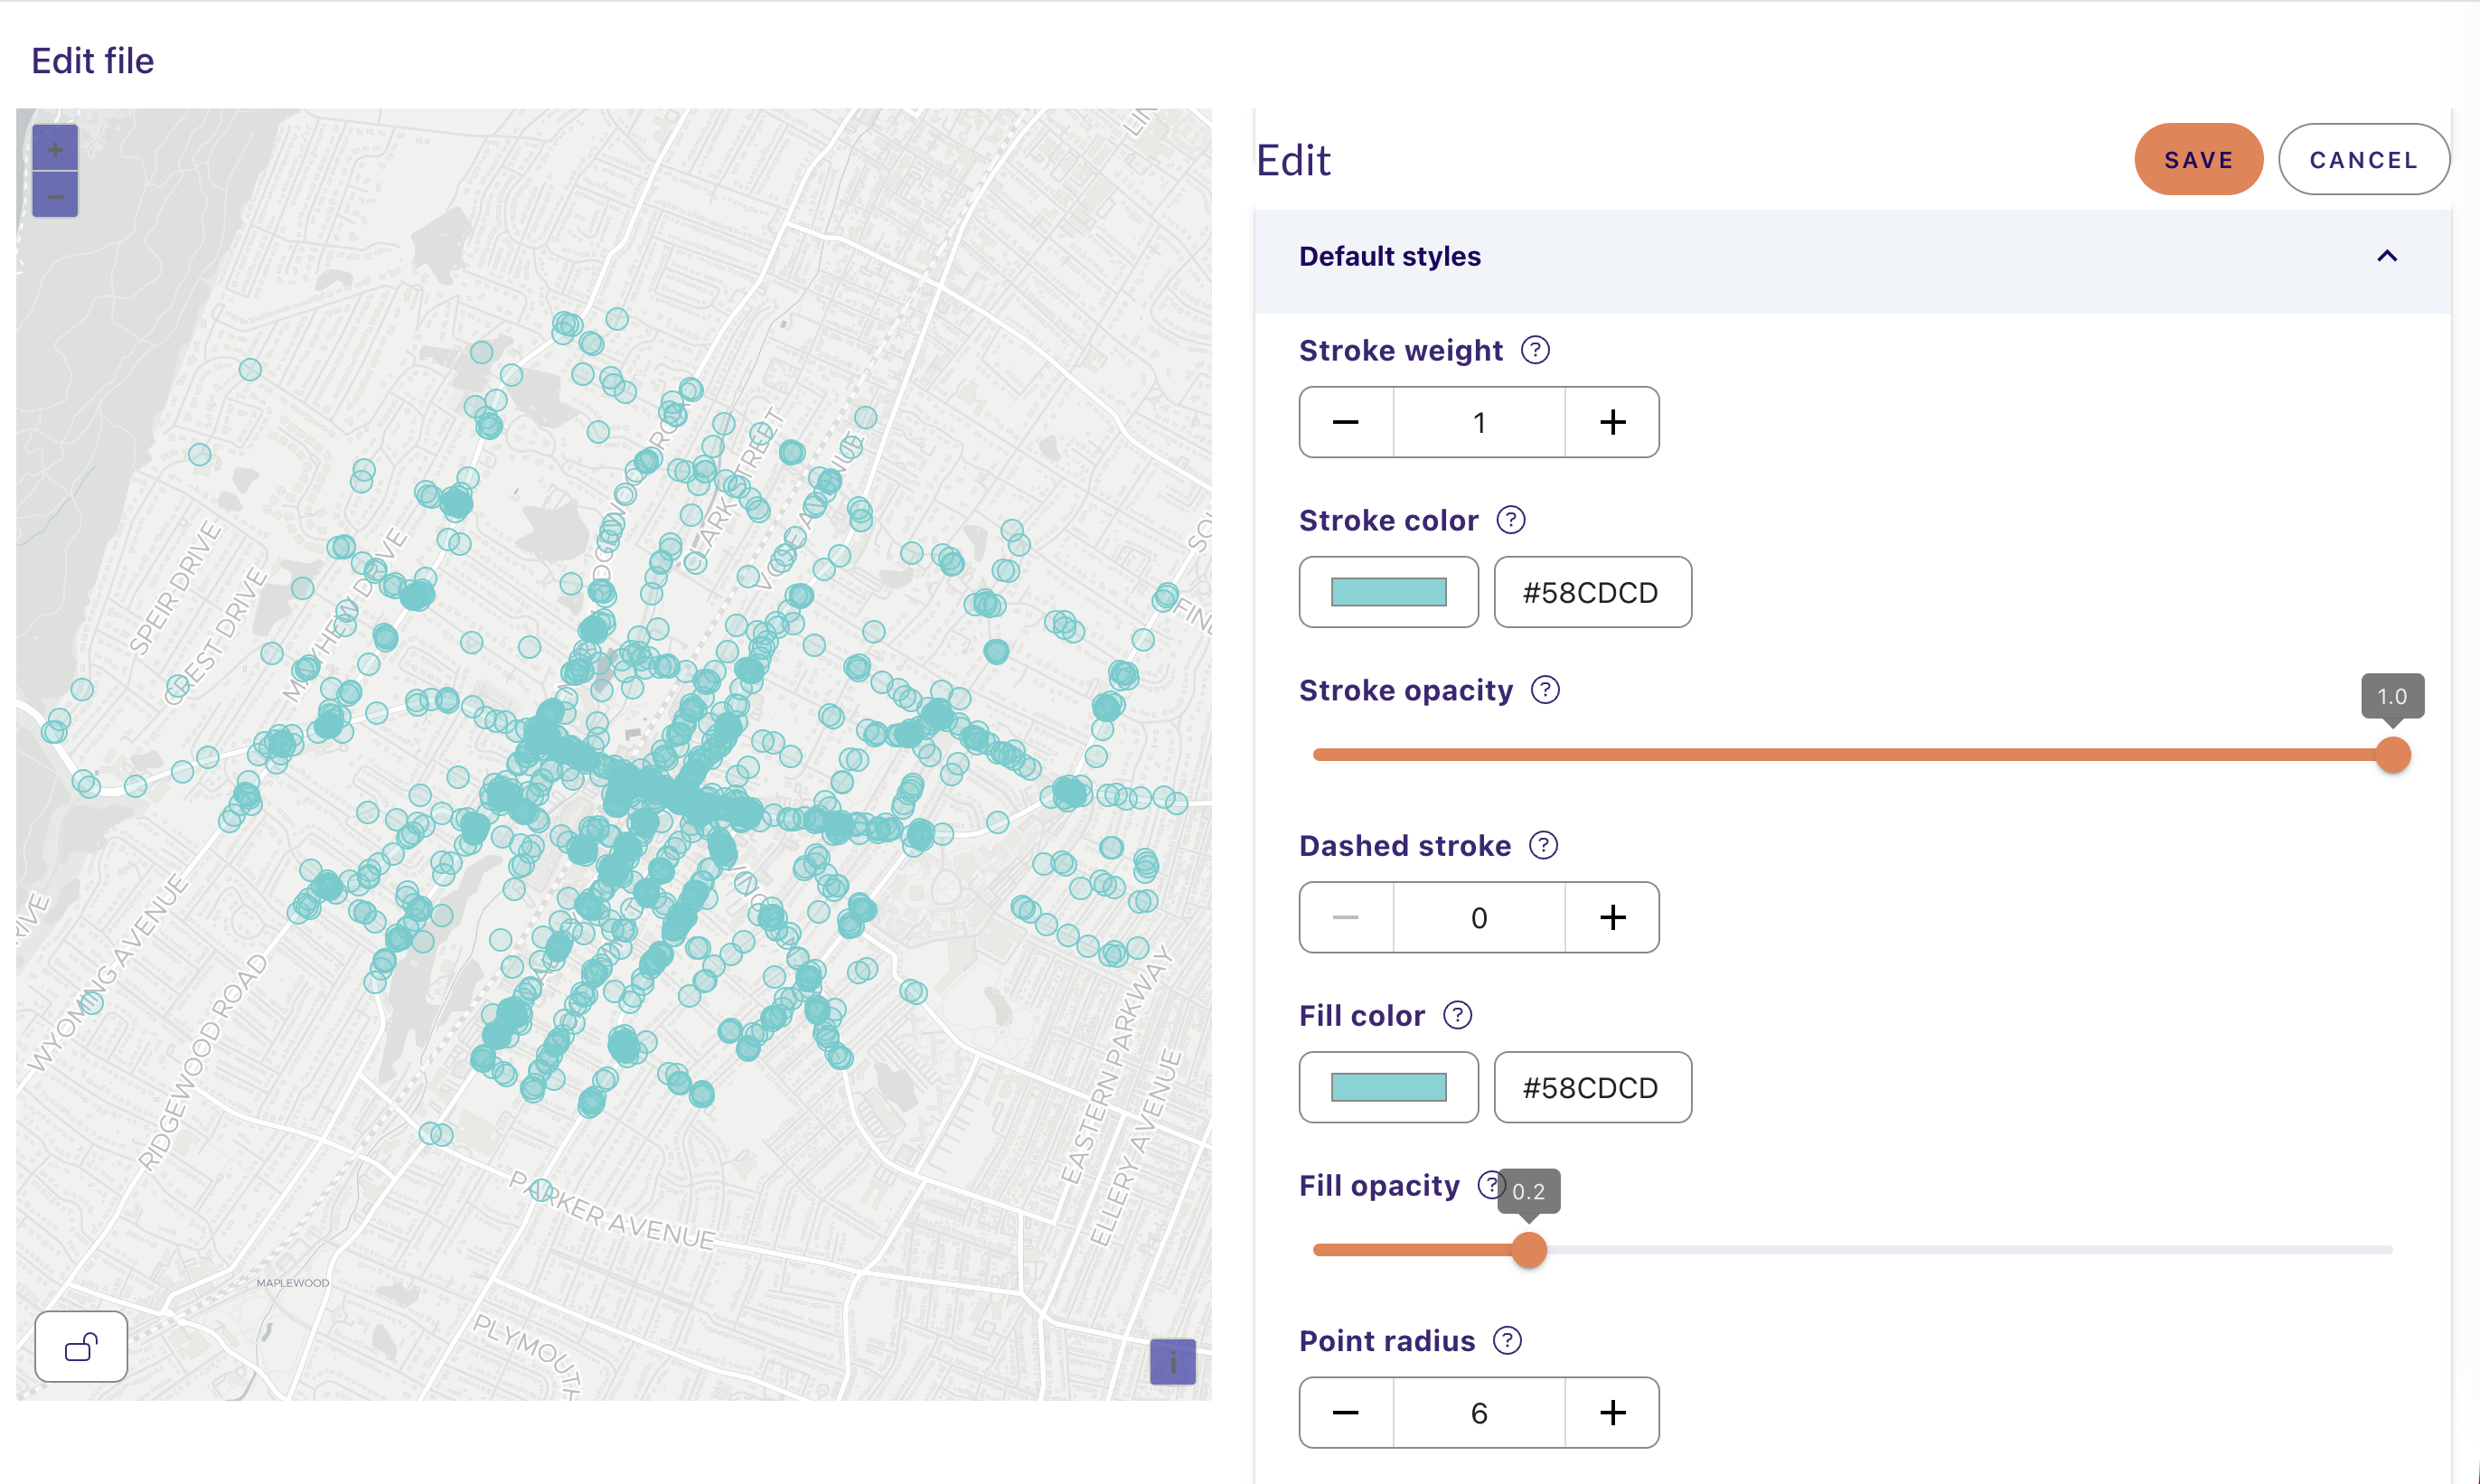The image size is (2480, 1484).
Task: Save the style edits
Action: pyautogui.click(x=2198, y=159)
